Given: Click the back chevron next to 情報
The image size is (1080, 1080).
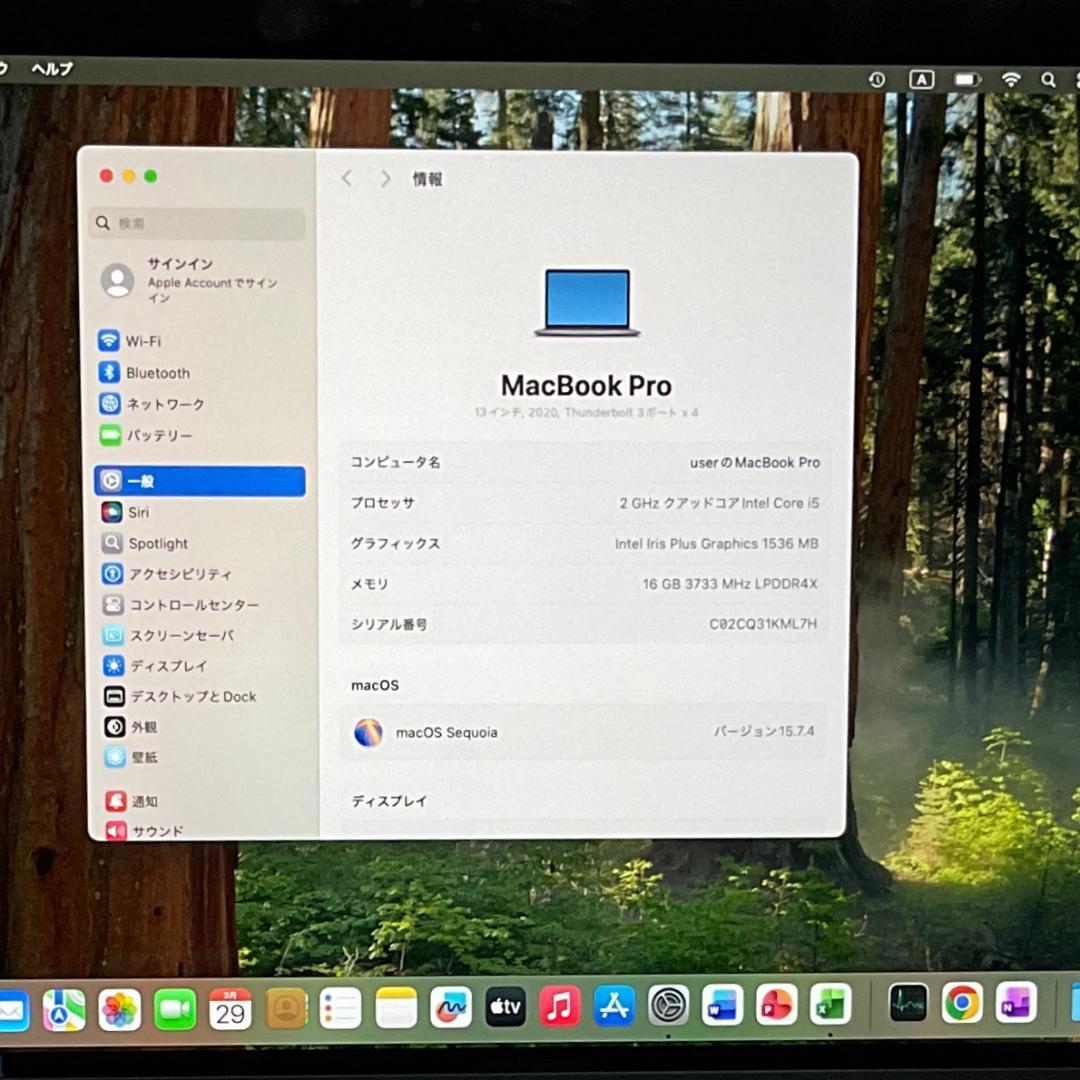Looking at the screenshot, I should click(346, 178).
